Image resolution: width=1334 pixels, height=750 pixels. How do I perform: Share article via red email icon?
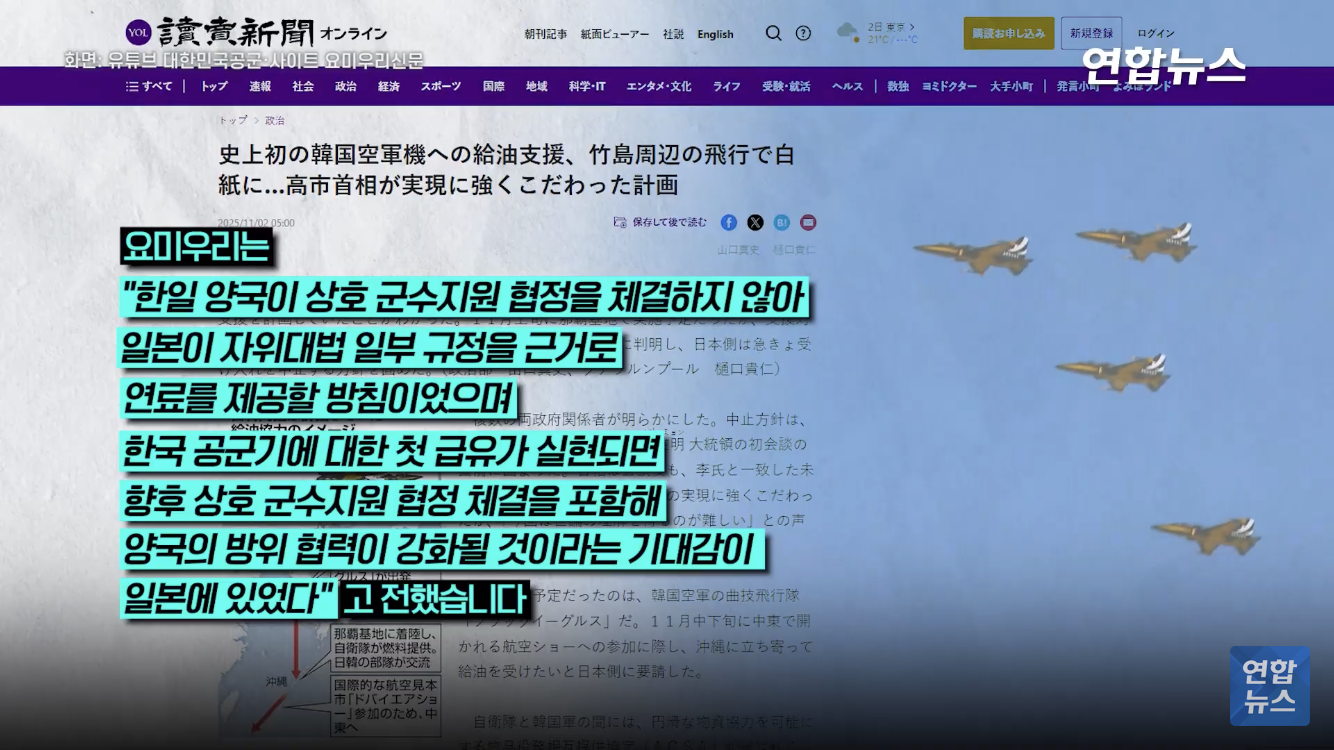[808, 222]
